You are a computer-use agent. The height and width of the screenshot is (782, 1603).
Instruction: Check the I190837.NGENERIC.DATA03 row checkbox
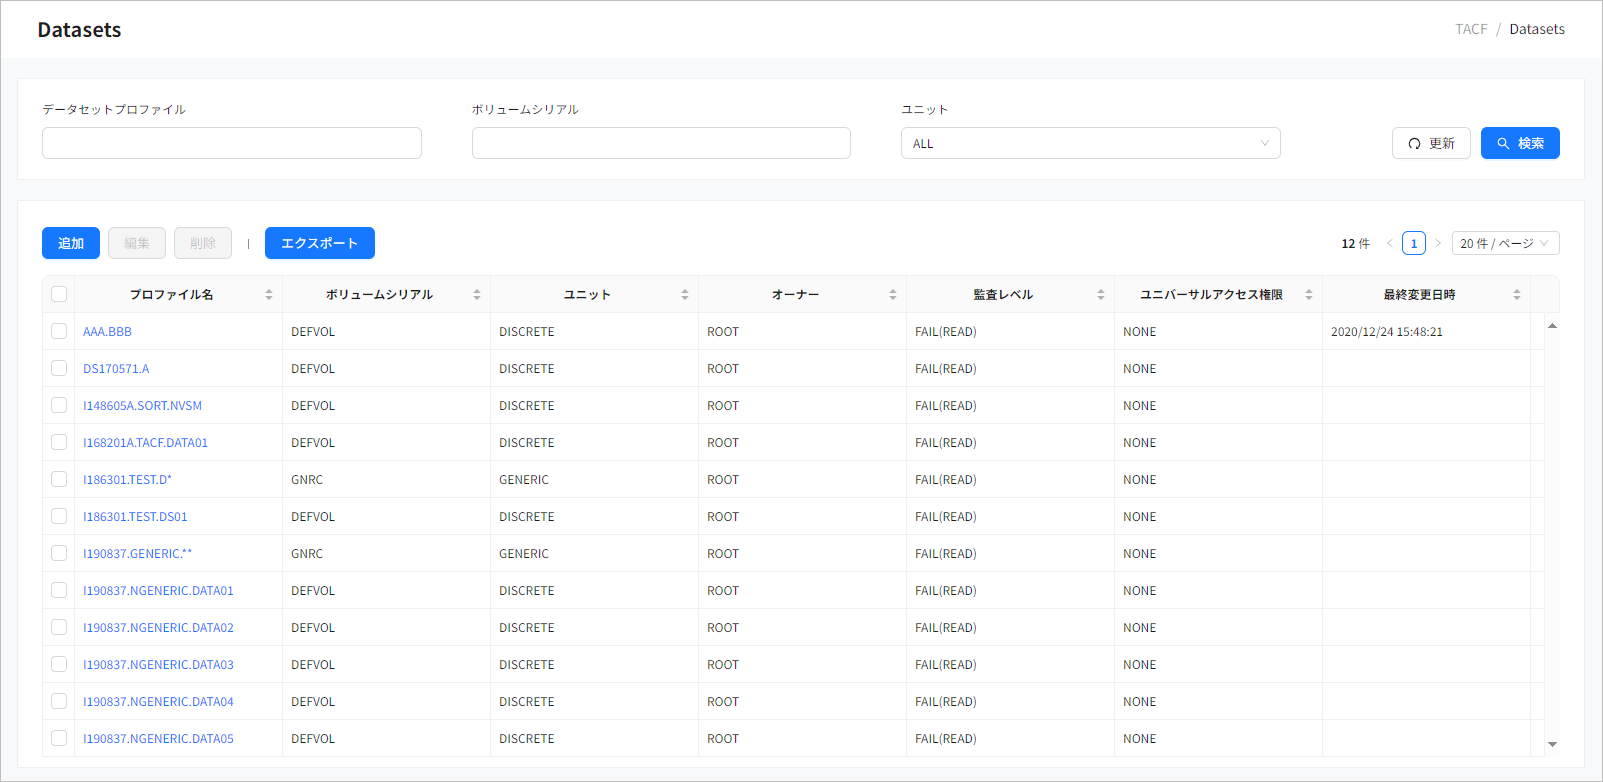click(59, 664)
